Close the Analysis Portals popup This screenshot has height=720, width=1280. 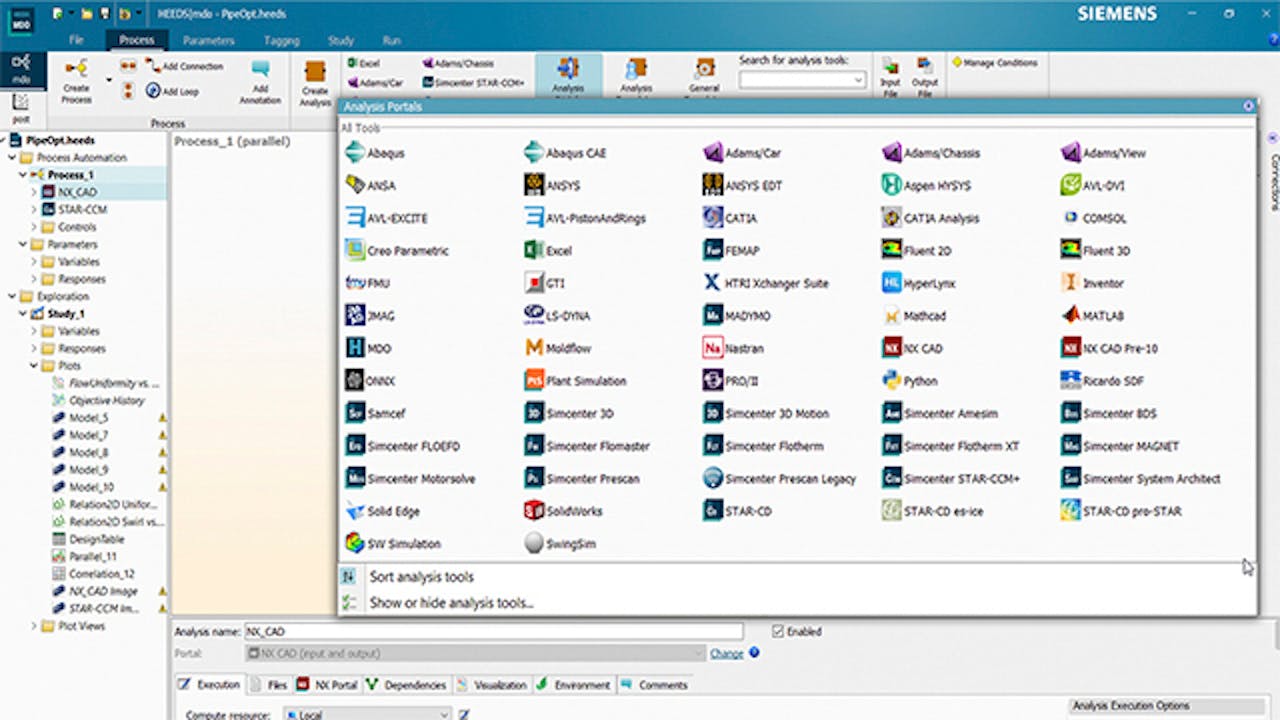pos(1248,105)
